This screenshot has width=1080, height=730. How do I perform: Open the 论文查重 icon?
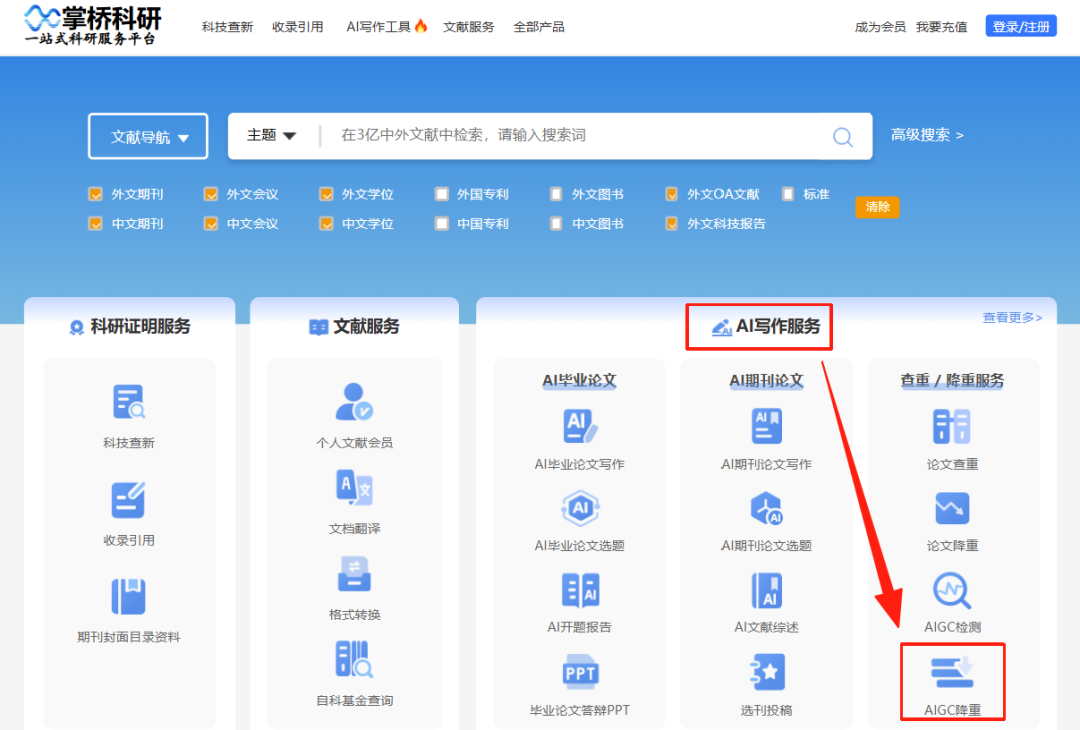[x=952, y=426]
